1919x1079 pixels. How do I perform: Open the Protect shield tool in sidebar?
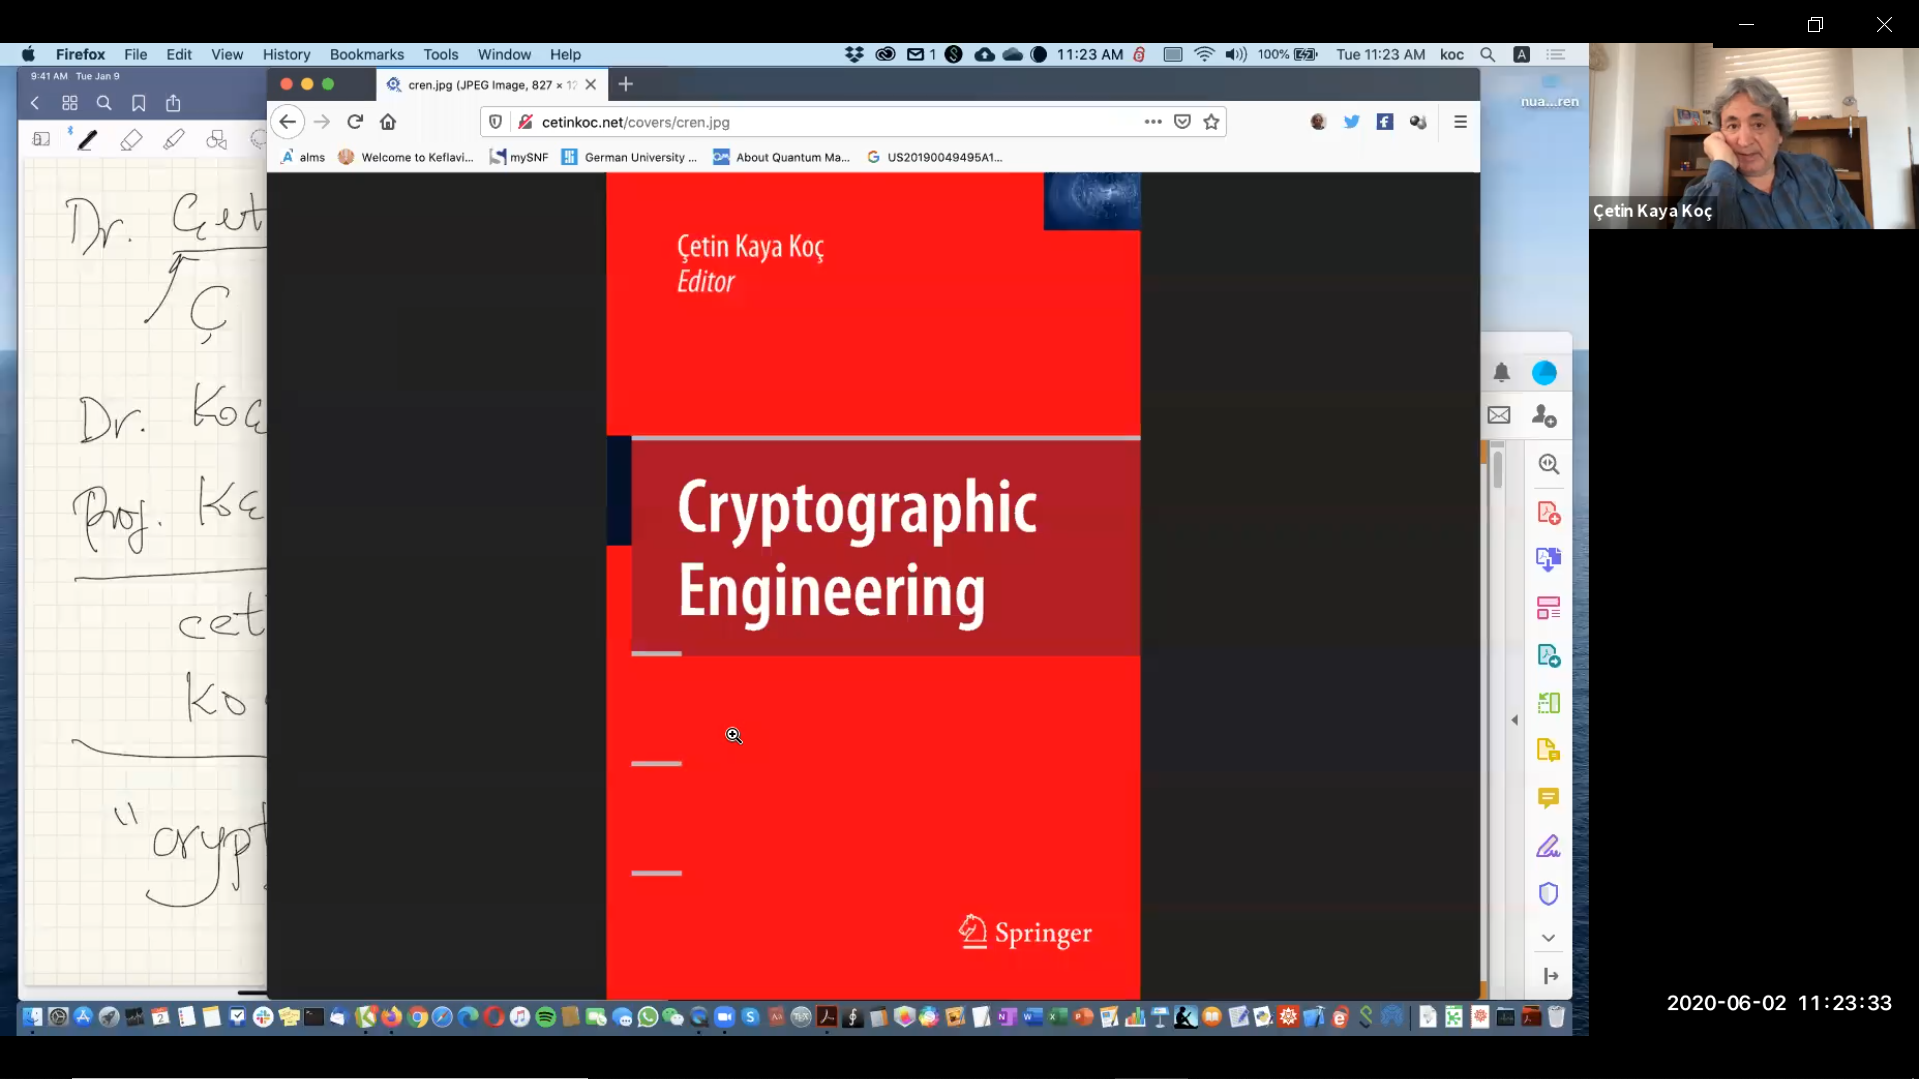(x=1548, y=894)
